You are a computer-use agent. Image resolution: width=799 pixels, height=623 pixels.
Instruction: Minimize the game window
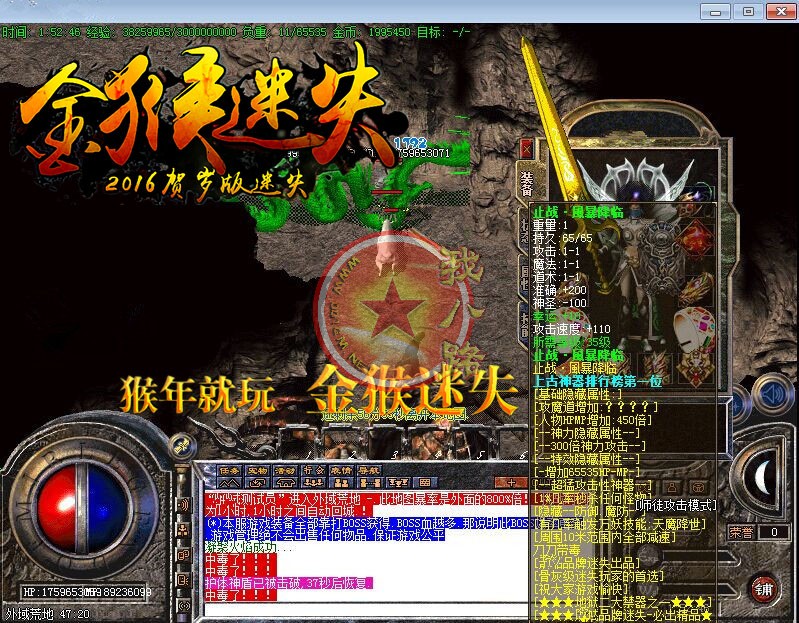point(715,11)
